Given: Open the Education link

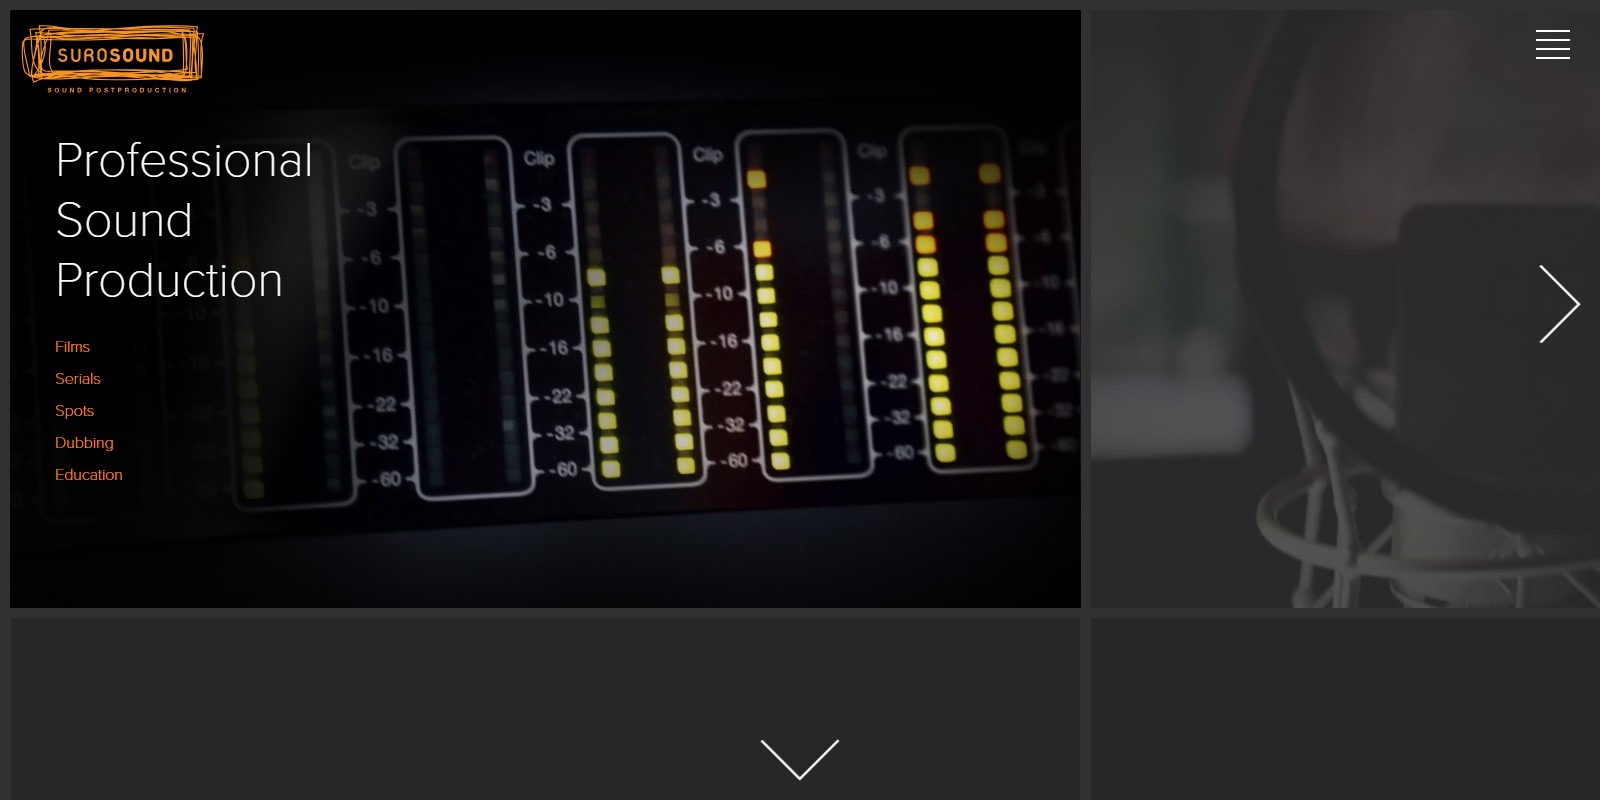Looking at the screenshot, I should pyautogui.click(x=89, y=475).
